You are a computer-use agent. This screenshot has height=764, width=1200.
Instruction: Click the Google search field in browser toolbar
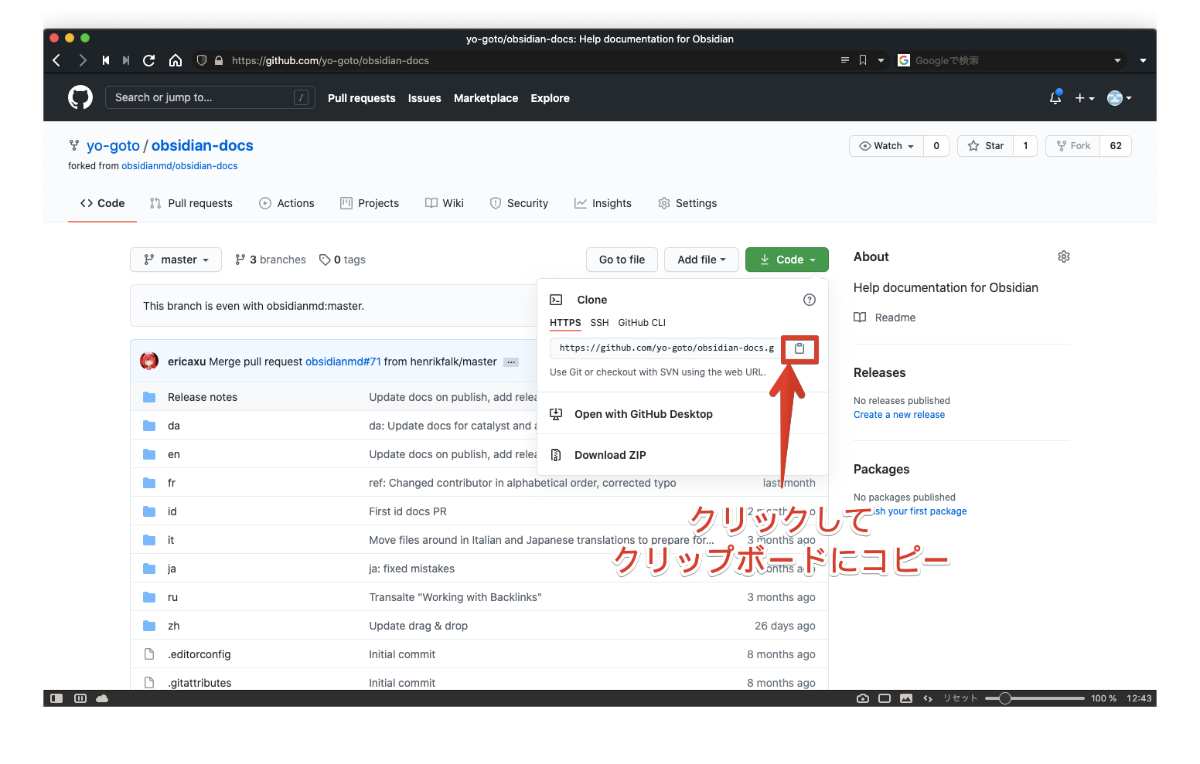tap(1010, 60)
